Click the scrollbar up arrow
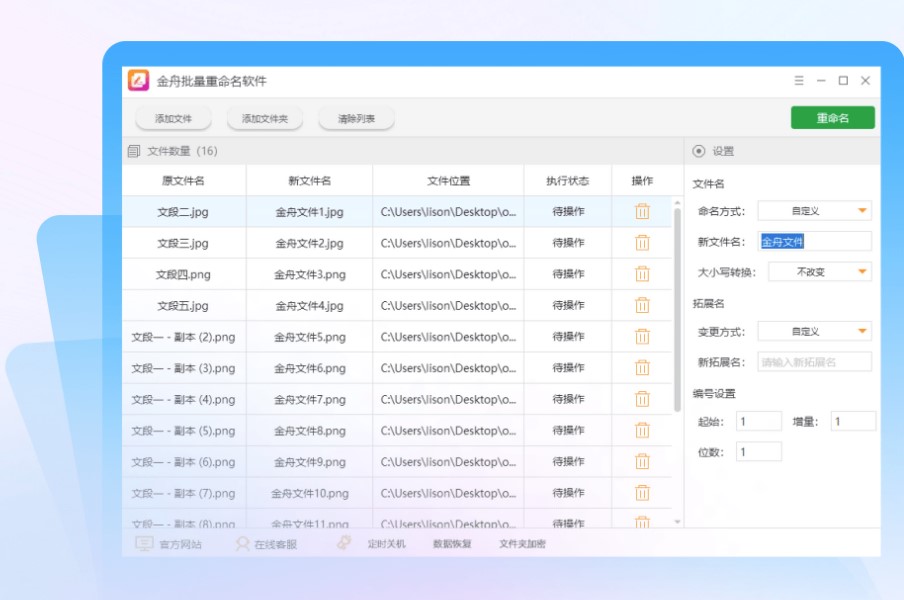Viewport: 904px width, 600px height. pos(677,203)
